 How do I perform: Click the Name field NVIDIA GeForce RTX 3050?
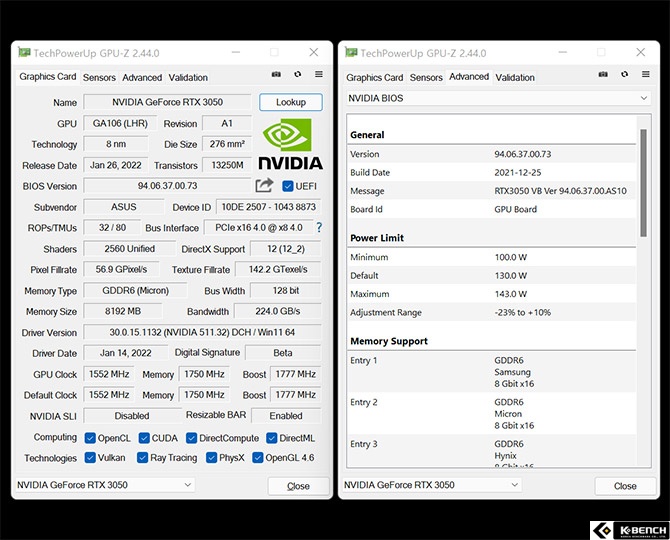[167, 102]
